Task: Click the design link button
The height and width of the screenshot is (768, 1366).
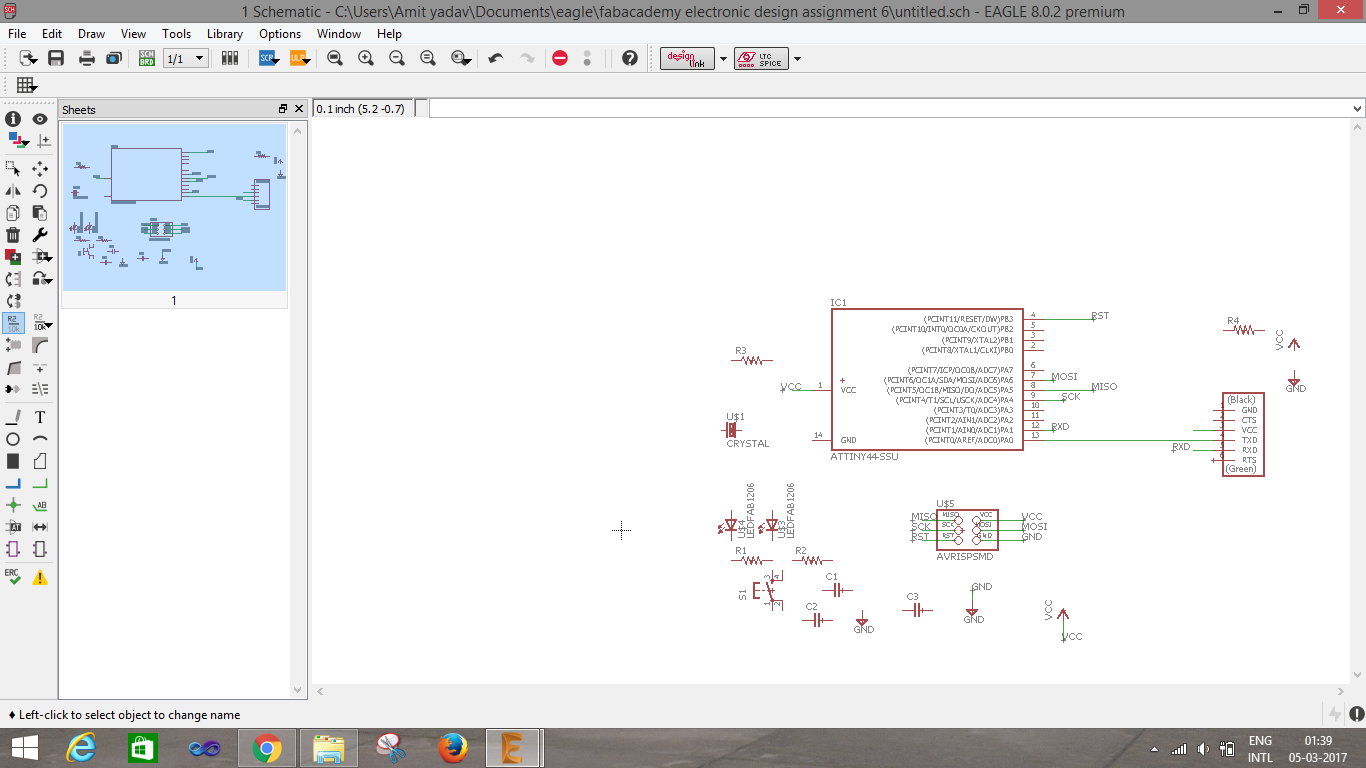Action: click(x=688, y=59)
